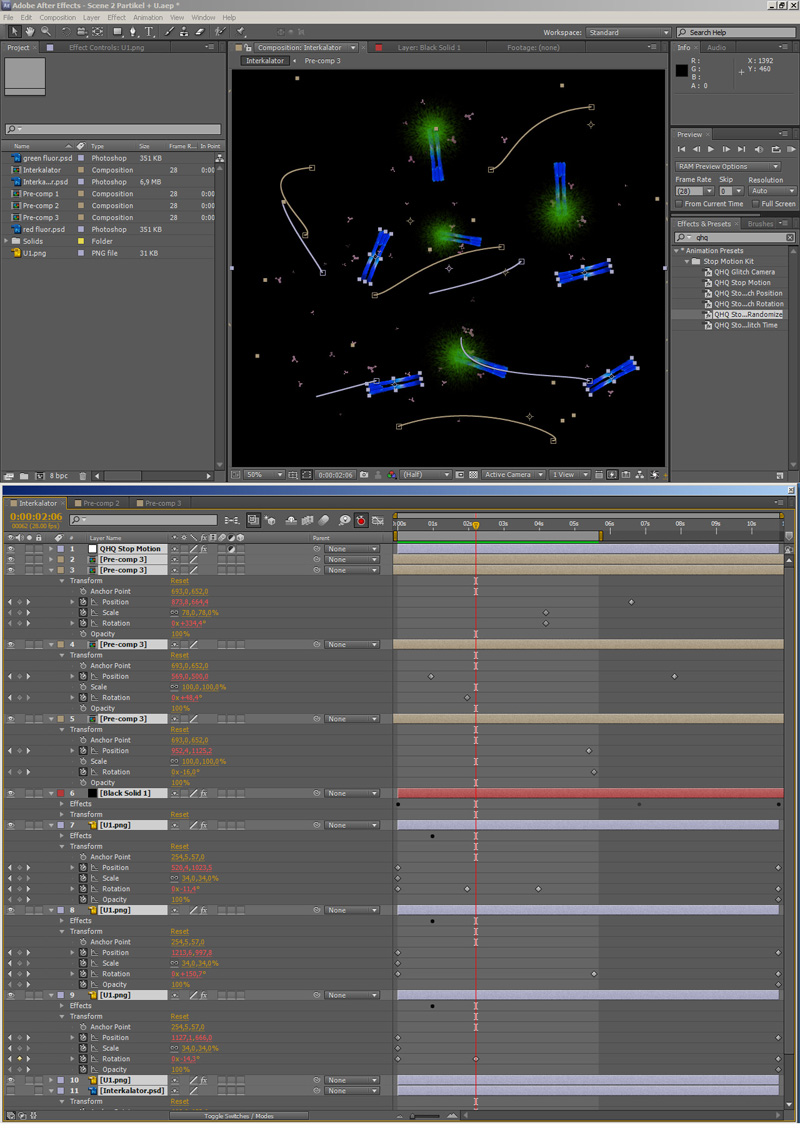Click Reset for Black Solid 1 Transform
Viewport: 800px width, 1140px height.
tap(179, 815)
